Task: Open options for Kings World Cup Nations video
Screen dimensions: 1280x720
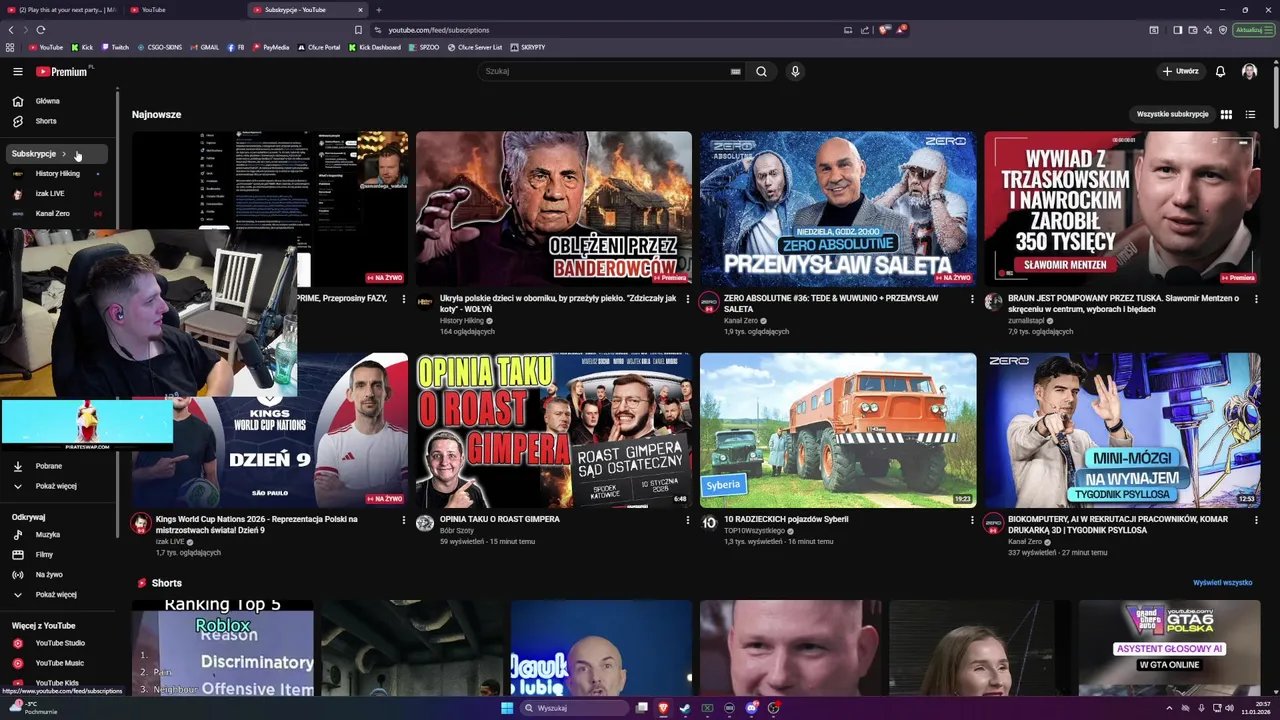Action: coord(403,520)
